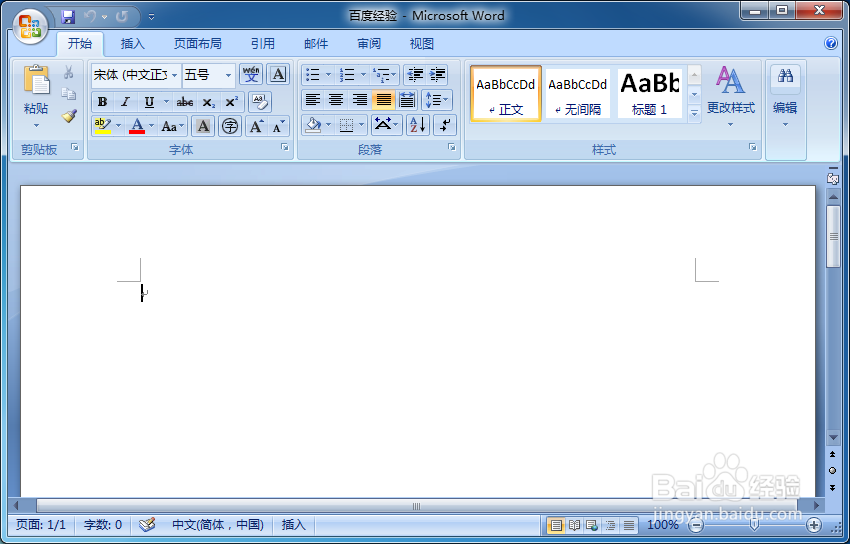Apply the 无间隔 style
This screenshot has width=850, height=544.
[x=578, y=94]
